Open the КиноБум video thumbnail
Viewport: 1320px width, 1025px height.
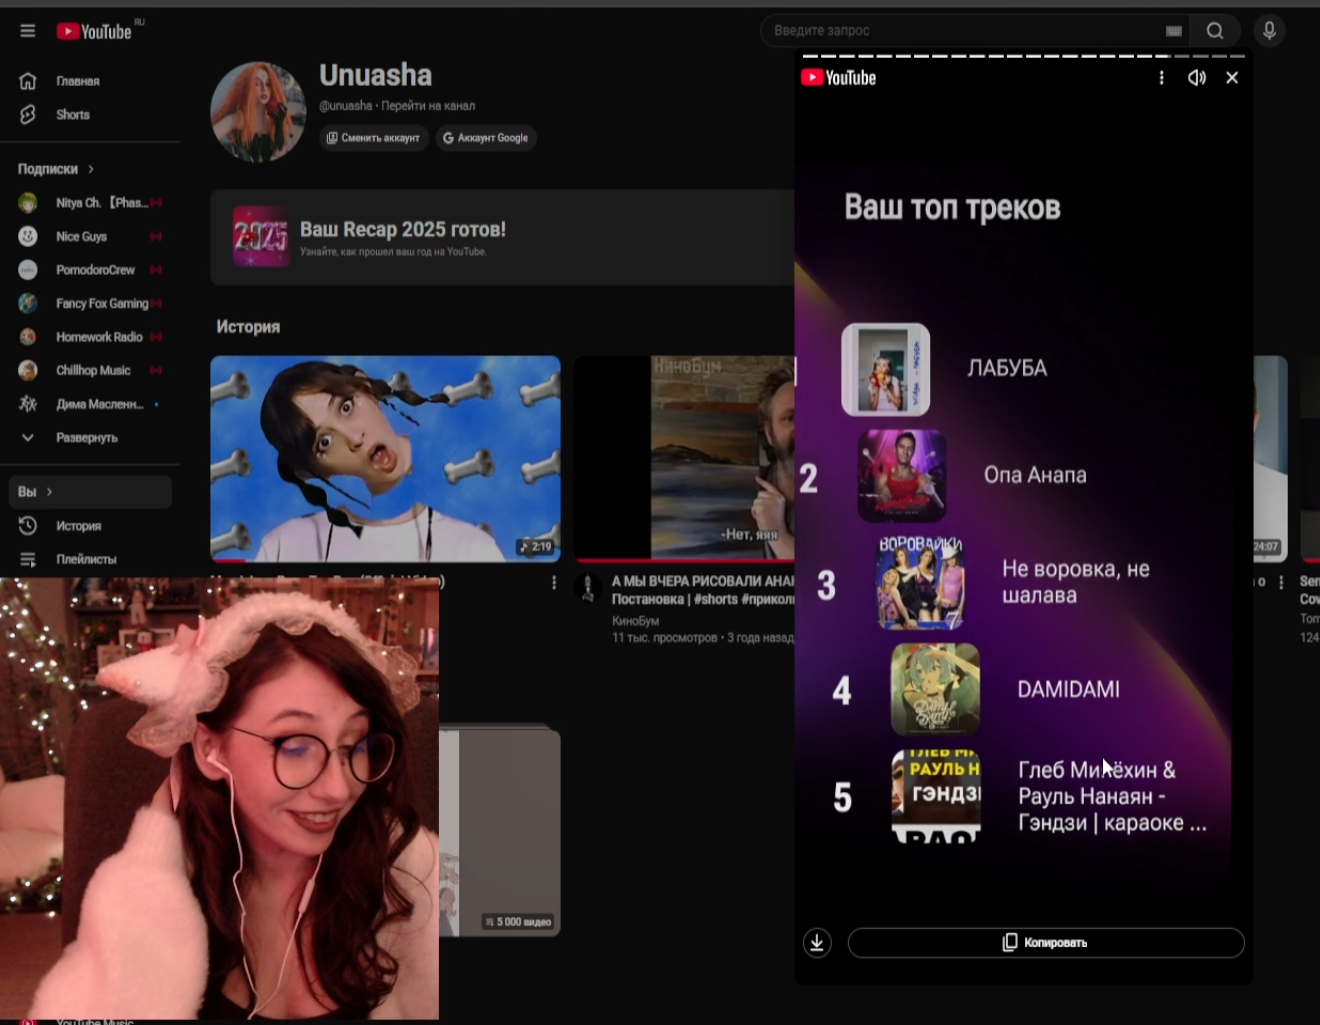684,459
